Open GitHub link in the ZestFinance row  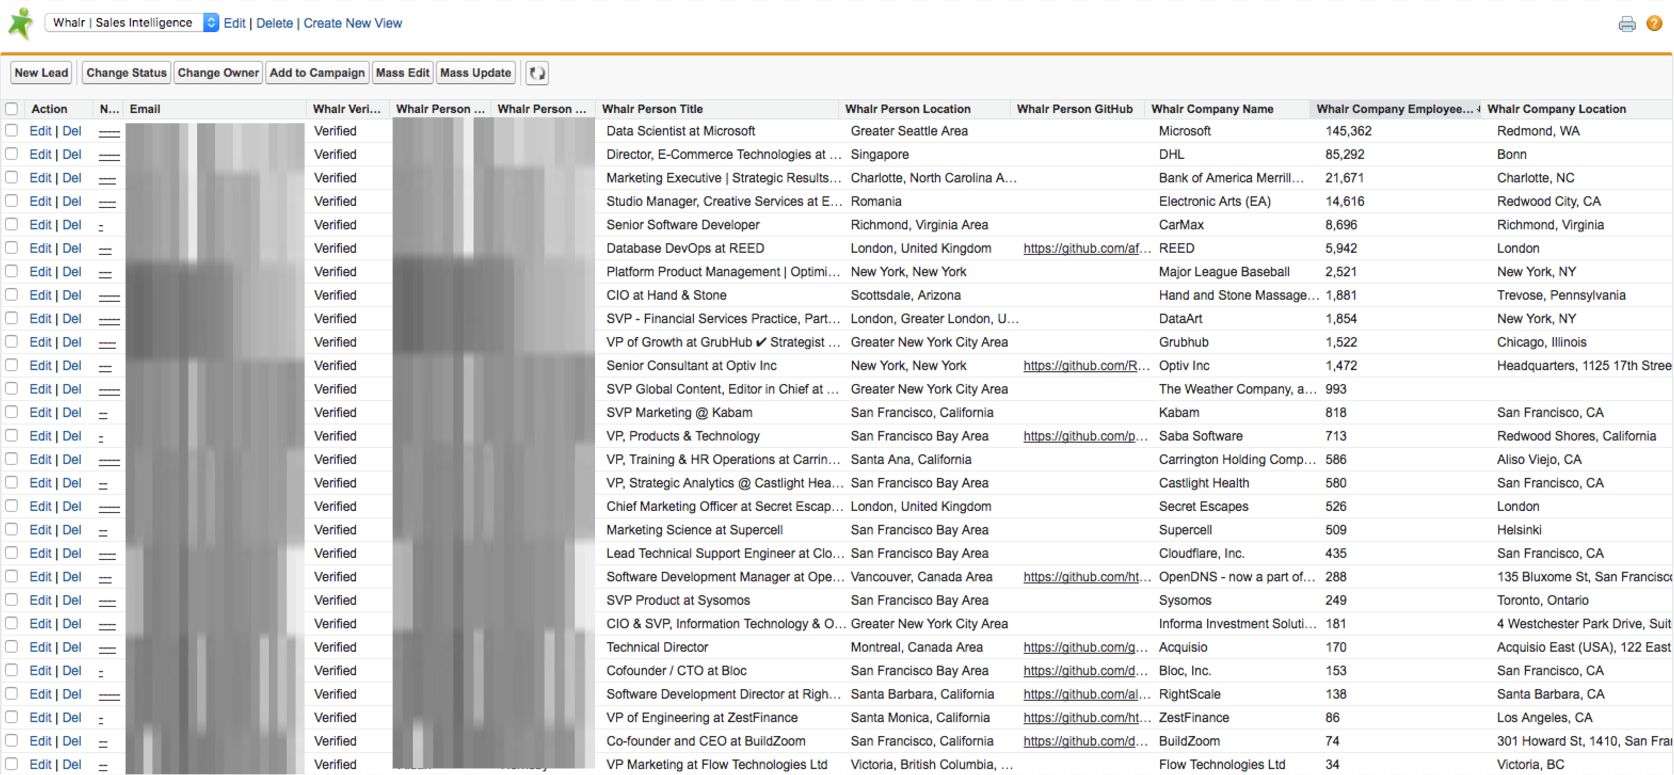tap(1087, 718)
